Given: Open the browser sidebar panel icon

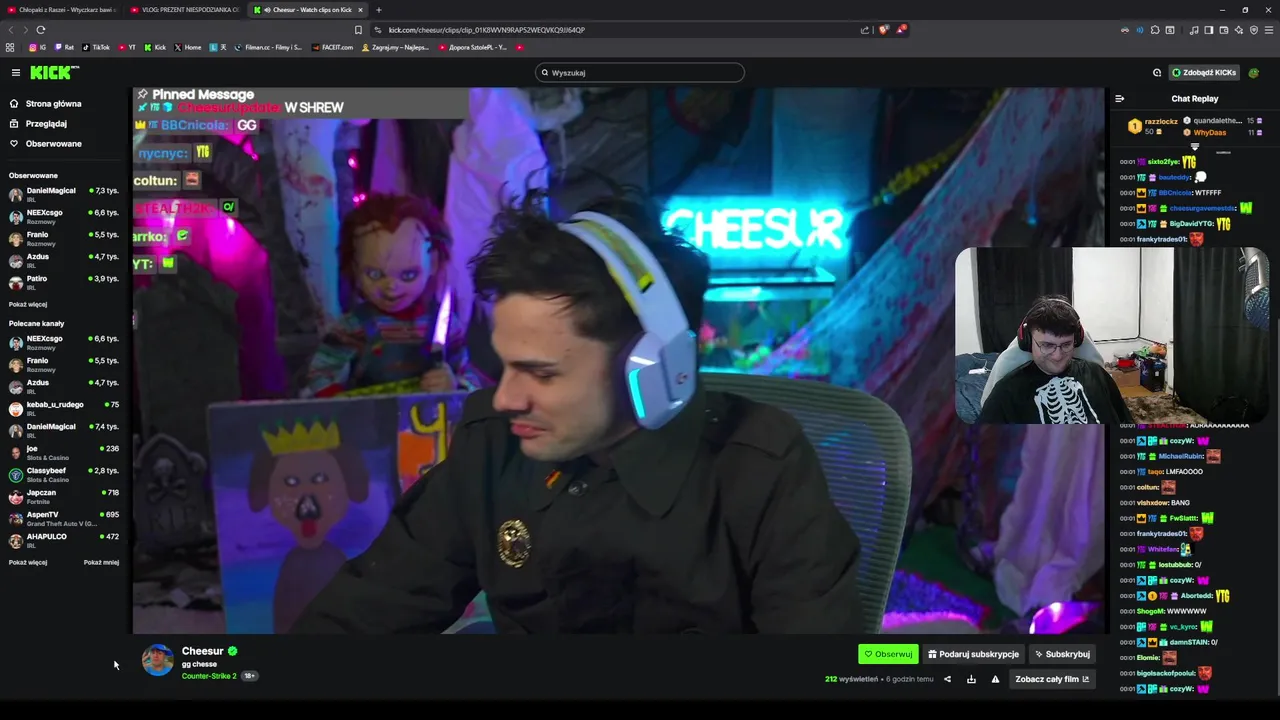Looking at the screenshot, I should pos(1209,30).
